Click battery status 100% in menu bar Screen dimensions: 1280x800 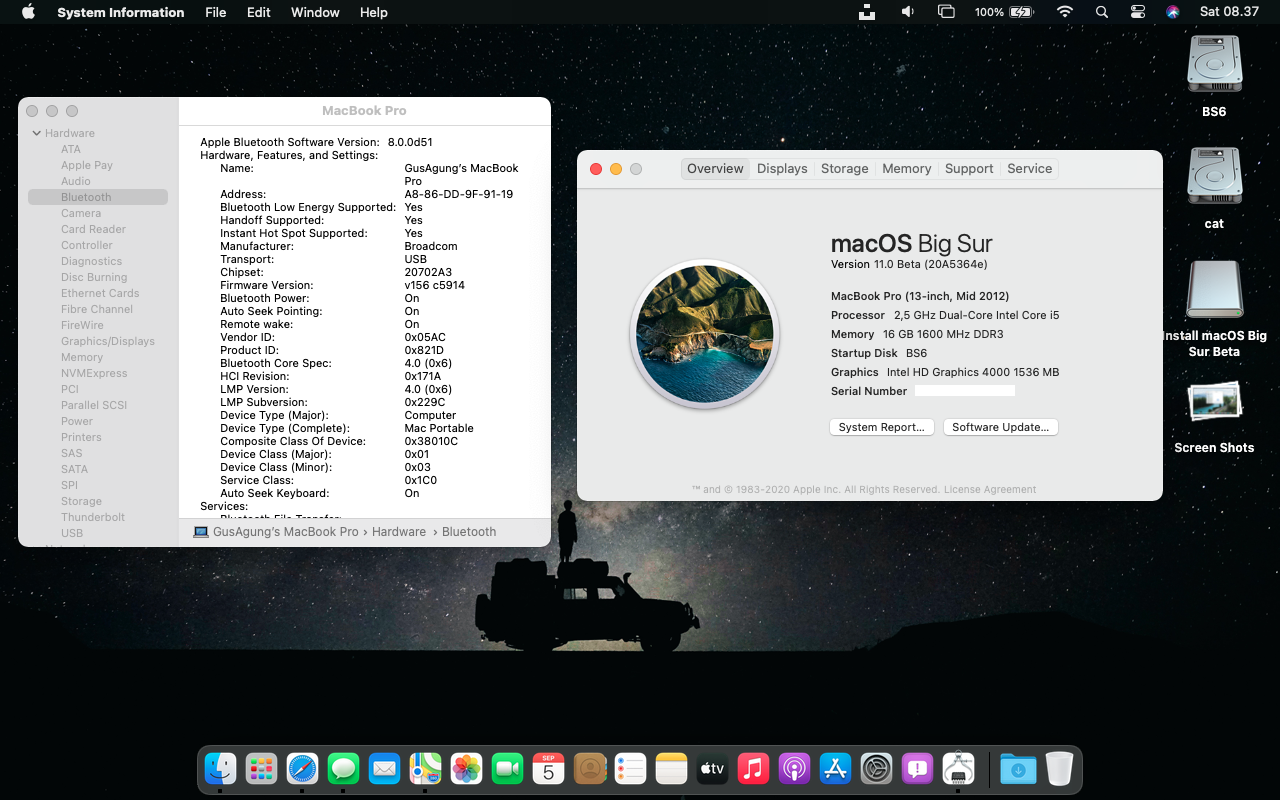point(1003,12)
